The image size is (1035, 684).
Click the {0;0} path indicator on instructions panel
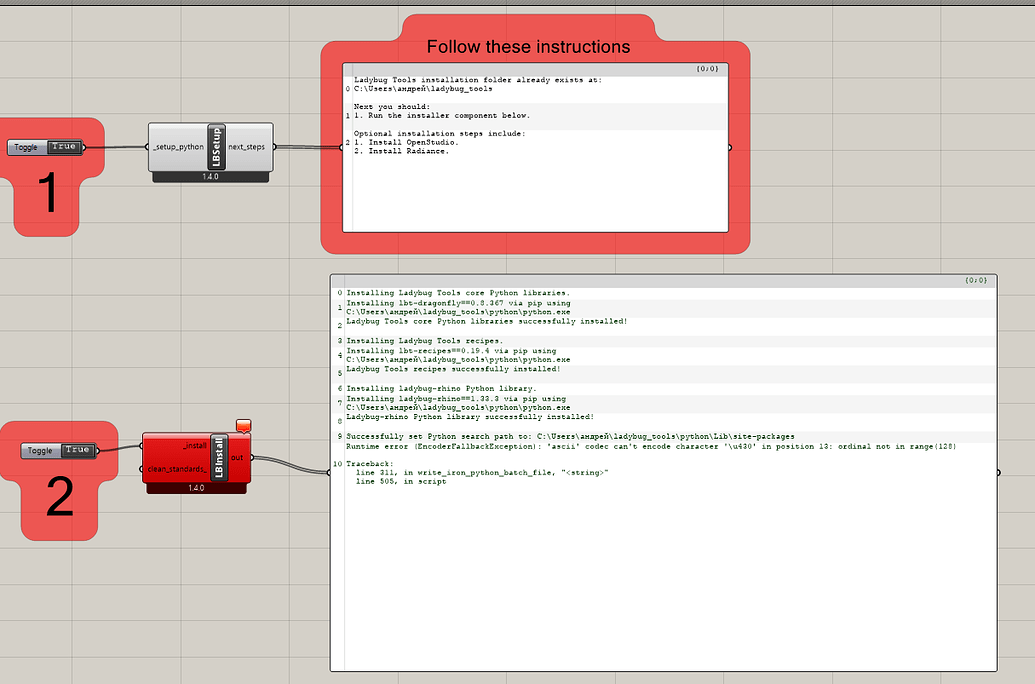[706, 68]
